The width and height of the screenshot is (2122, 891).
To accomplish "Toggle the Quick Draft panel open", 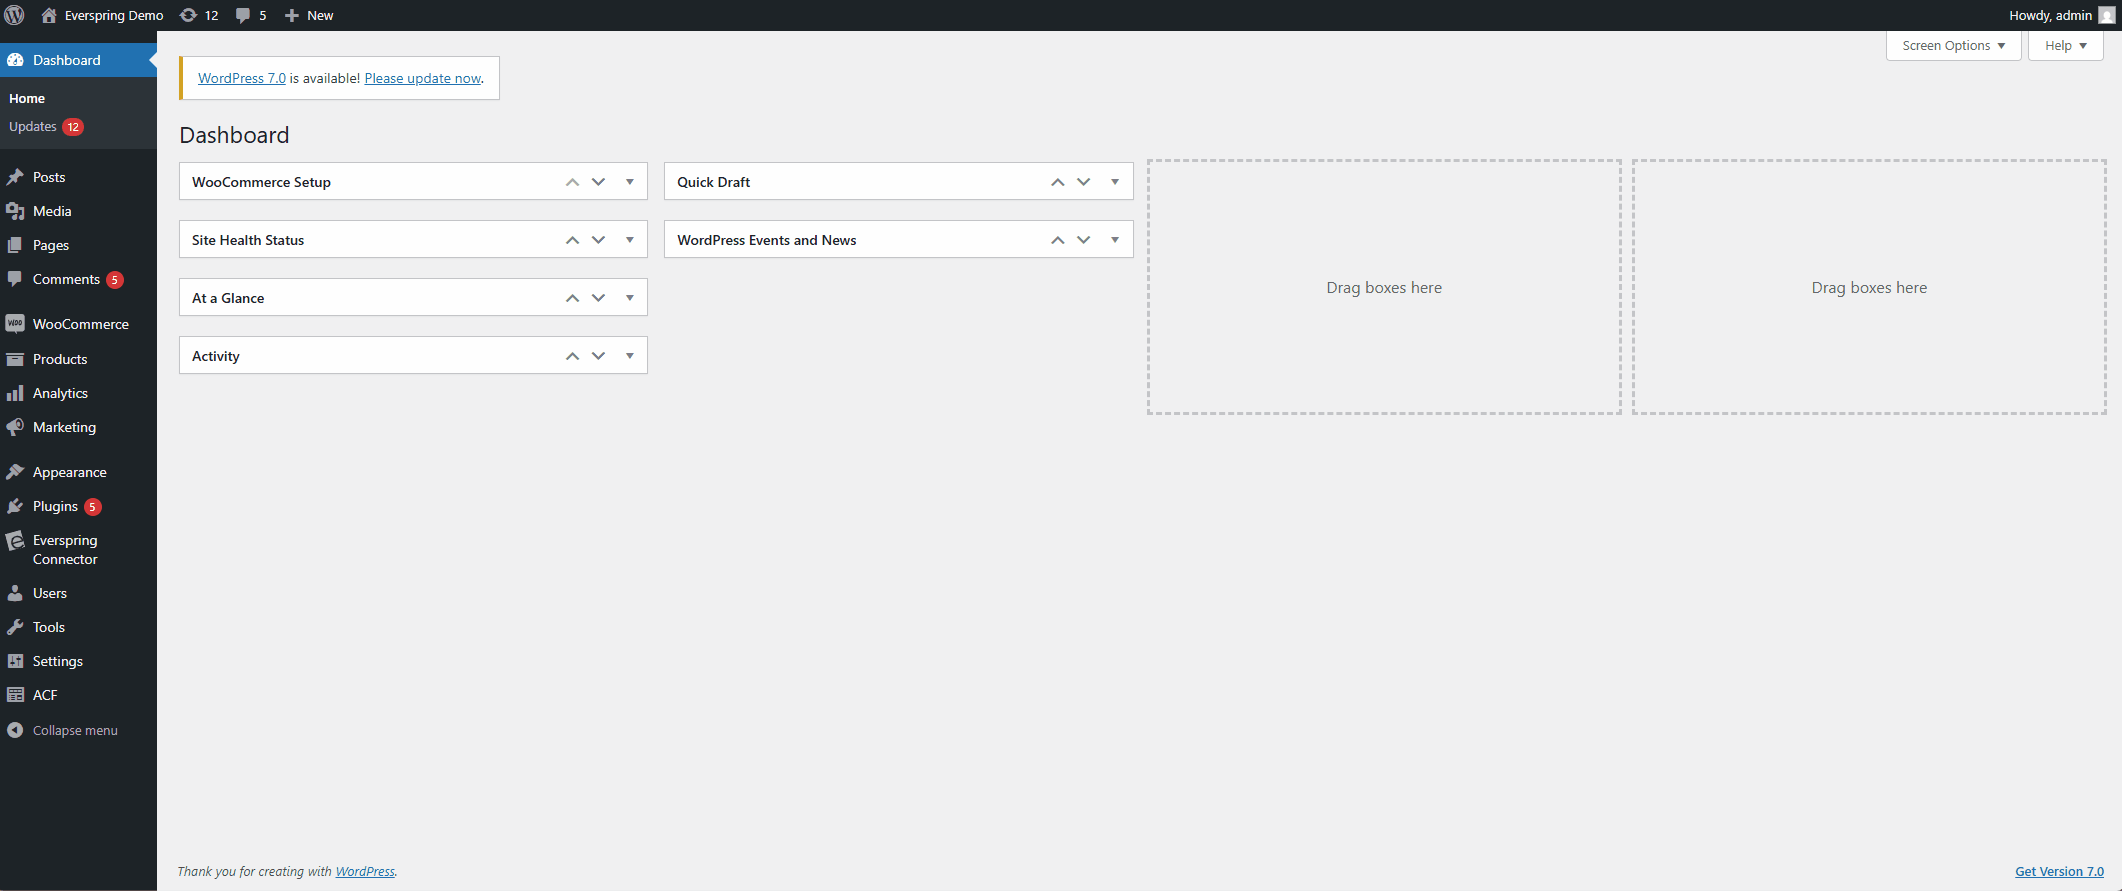I will [1115, 182].
